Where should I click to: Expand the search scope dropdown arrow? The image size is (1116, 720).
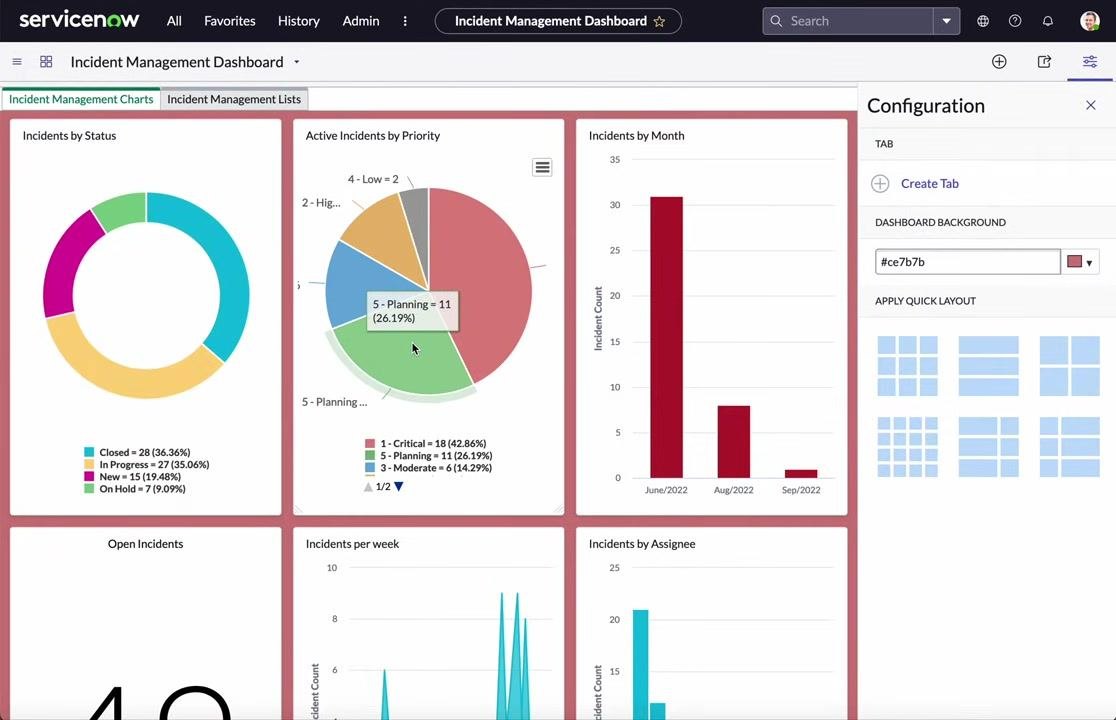[947, 21]
